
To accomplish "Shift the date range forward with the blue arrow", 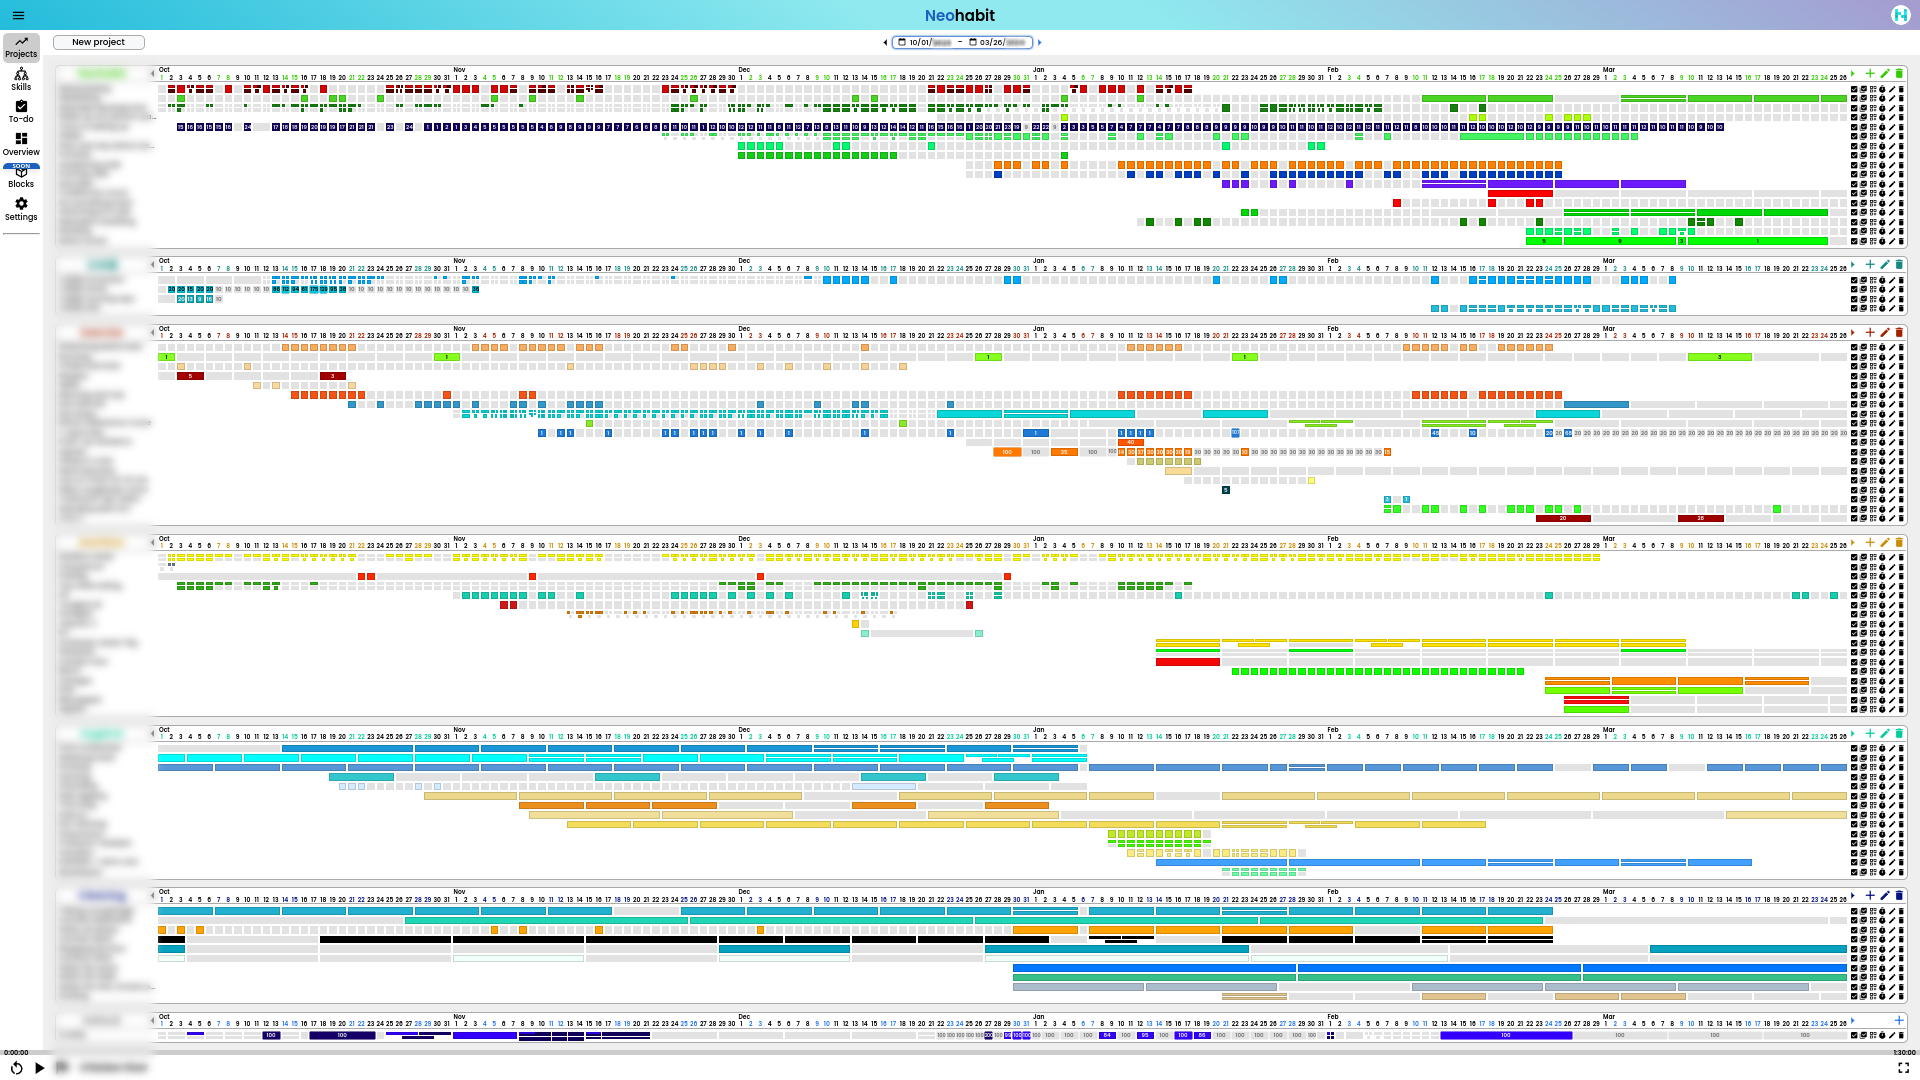I will coord(1039,43).
